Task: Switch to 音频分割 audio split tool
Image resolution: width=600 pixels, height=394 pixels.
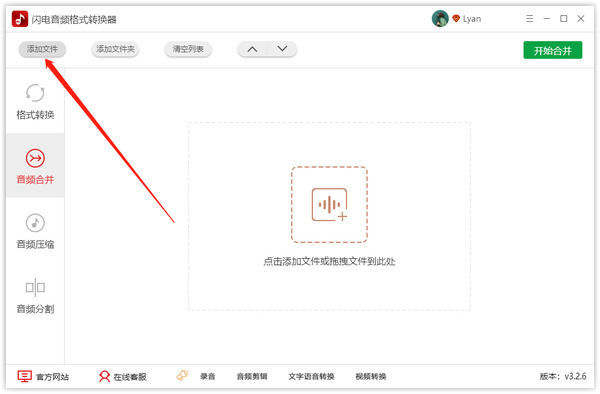Action: (35, 296)
